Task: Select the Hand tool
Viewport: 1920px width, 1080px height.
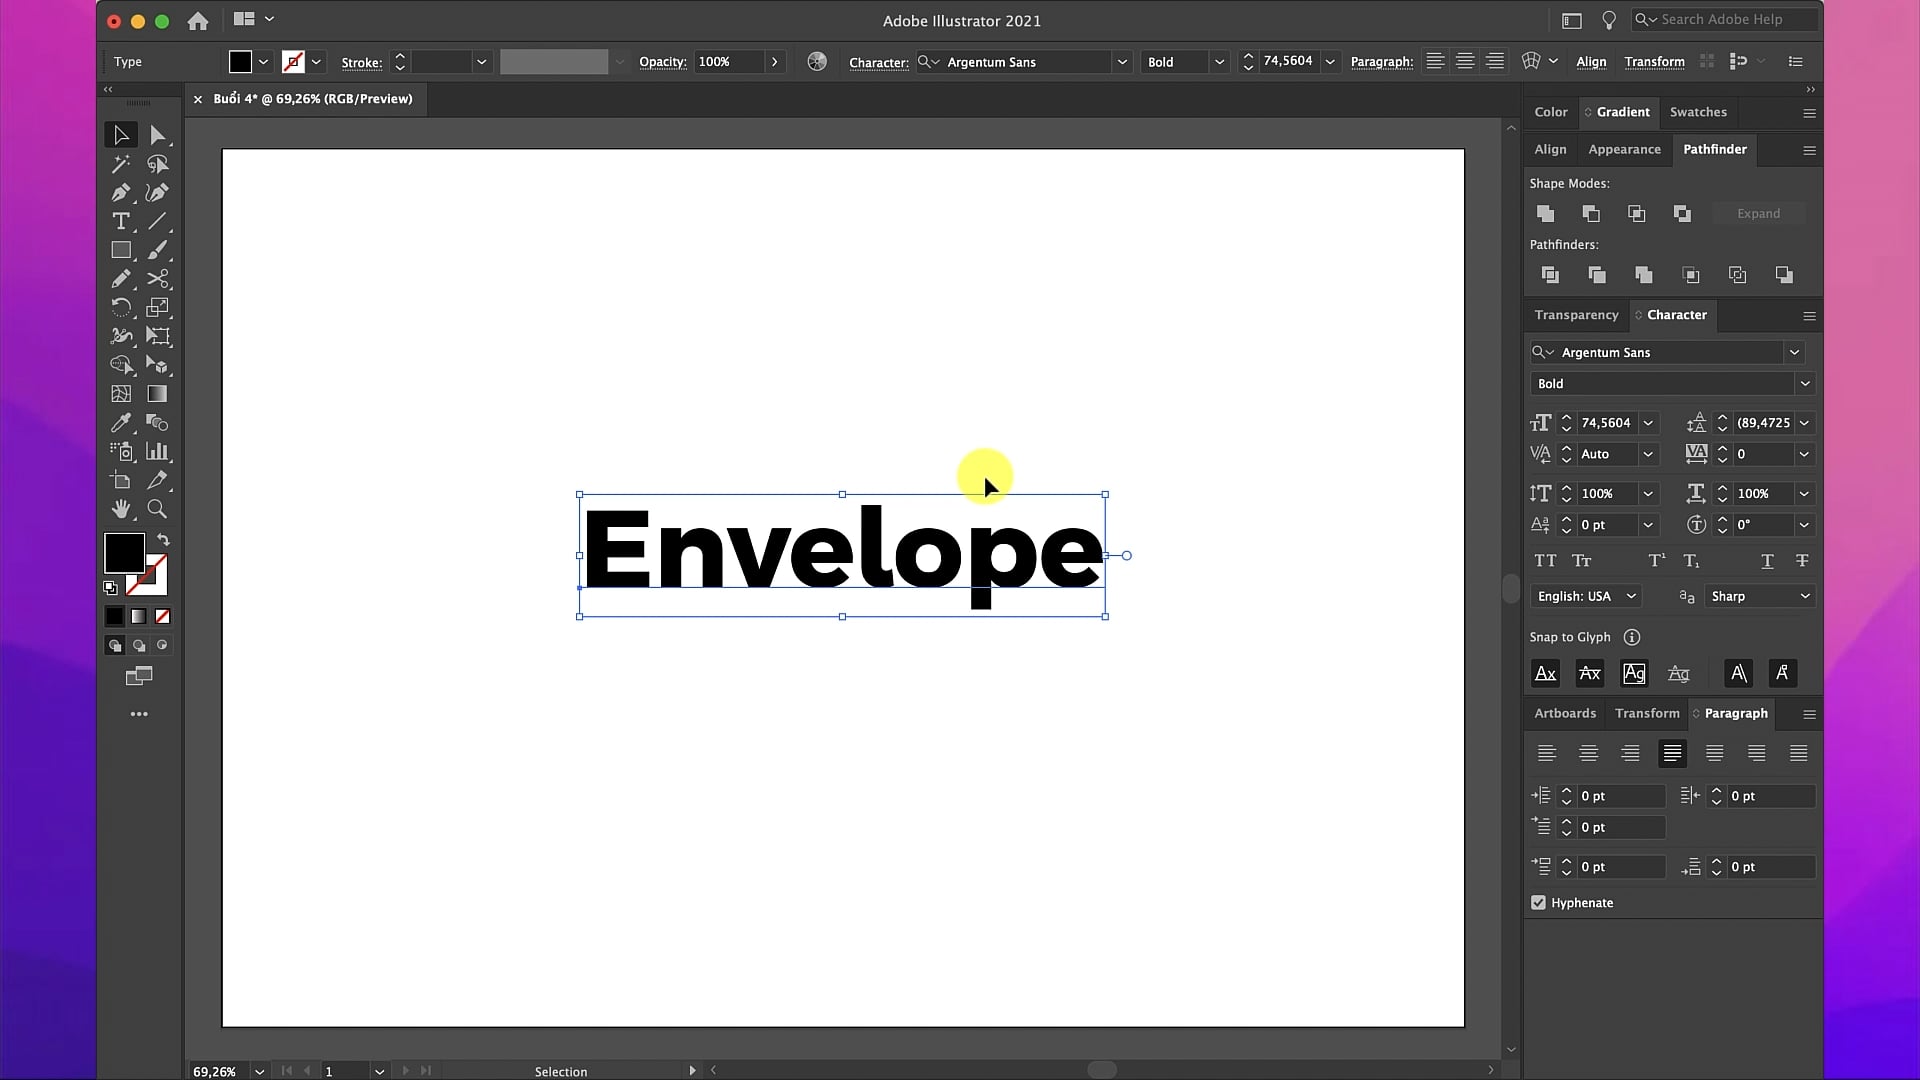Action: 121,509
